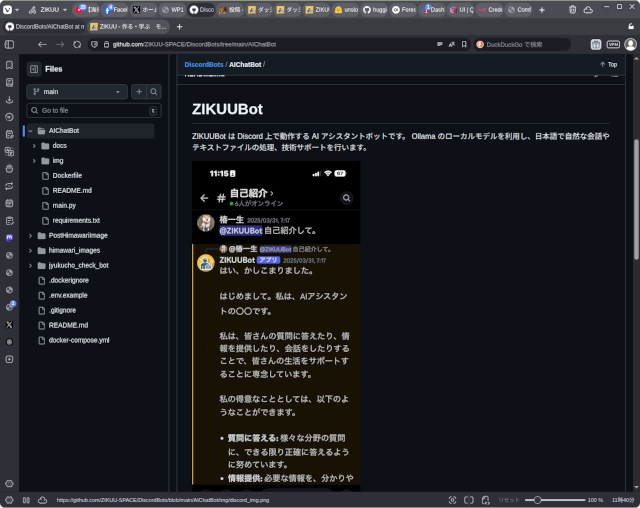Image resolution: width=640 pixels, height=508 pixels.
Task: Bookmark this page from address bar
Action: coord(464,44)
